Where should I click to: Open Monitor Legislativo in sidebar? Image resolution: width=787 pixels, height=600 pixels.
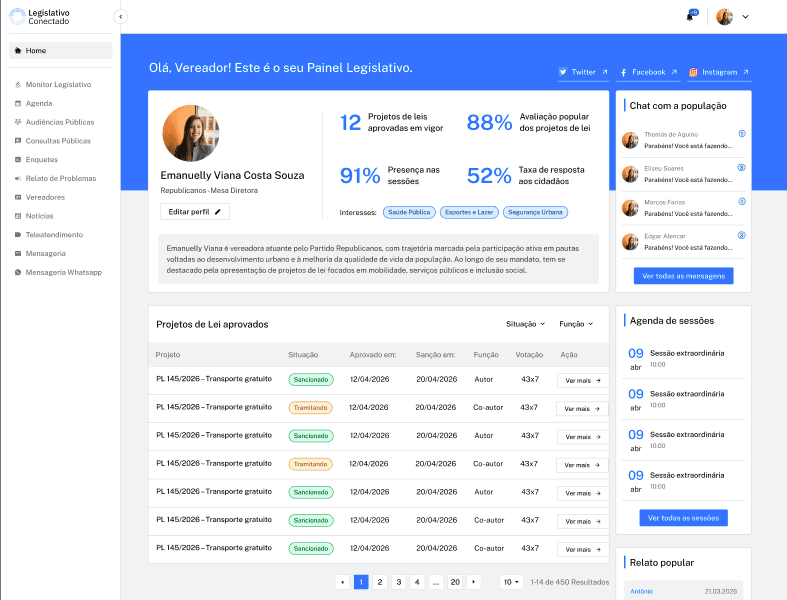click(x=60, y=84)
